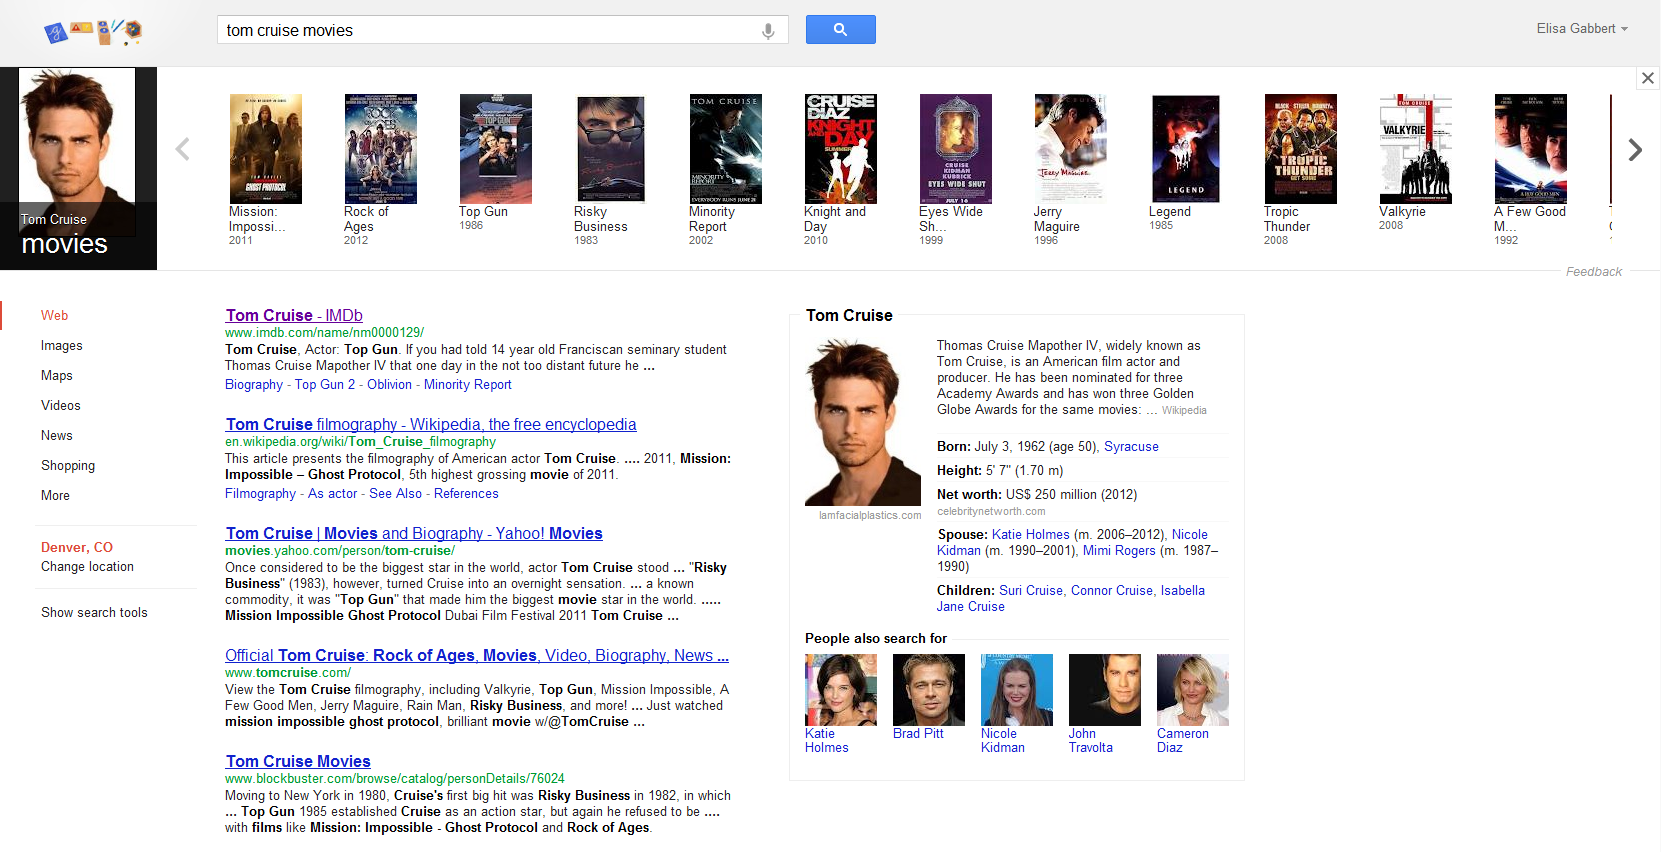Viewport: 1661px width, 852px height.
Task: Click celebritynetworth.com source link
Action: [x=991, y=511]
